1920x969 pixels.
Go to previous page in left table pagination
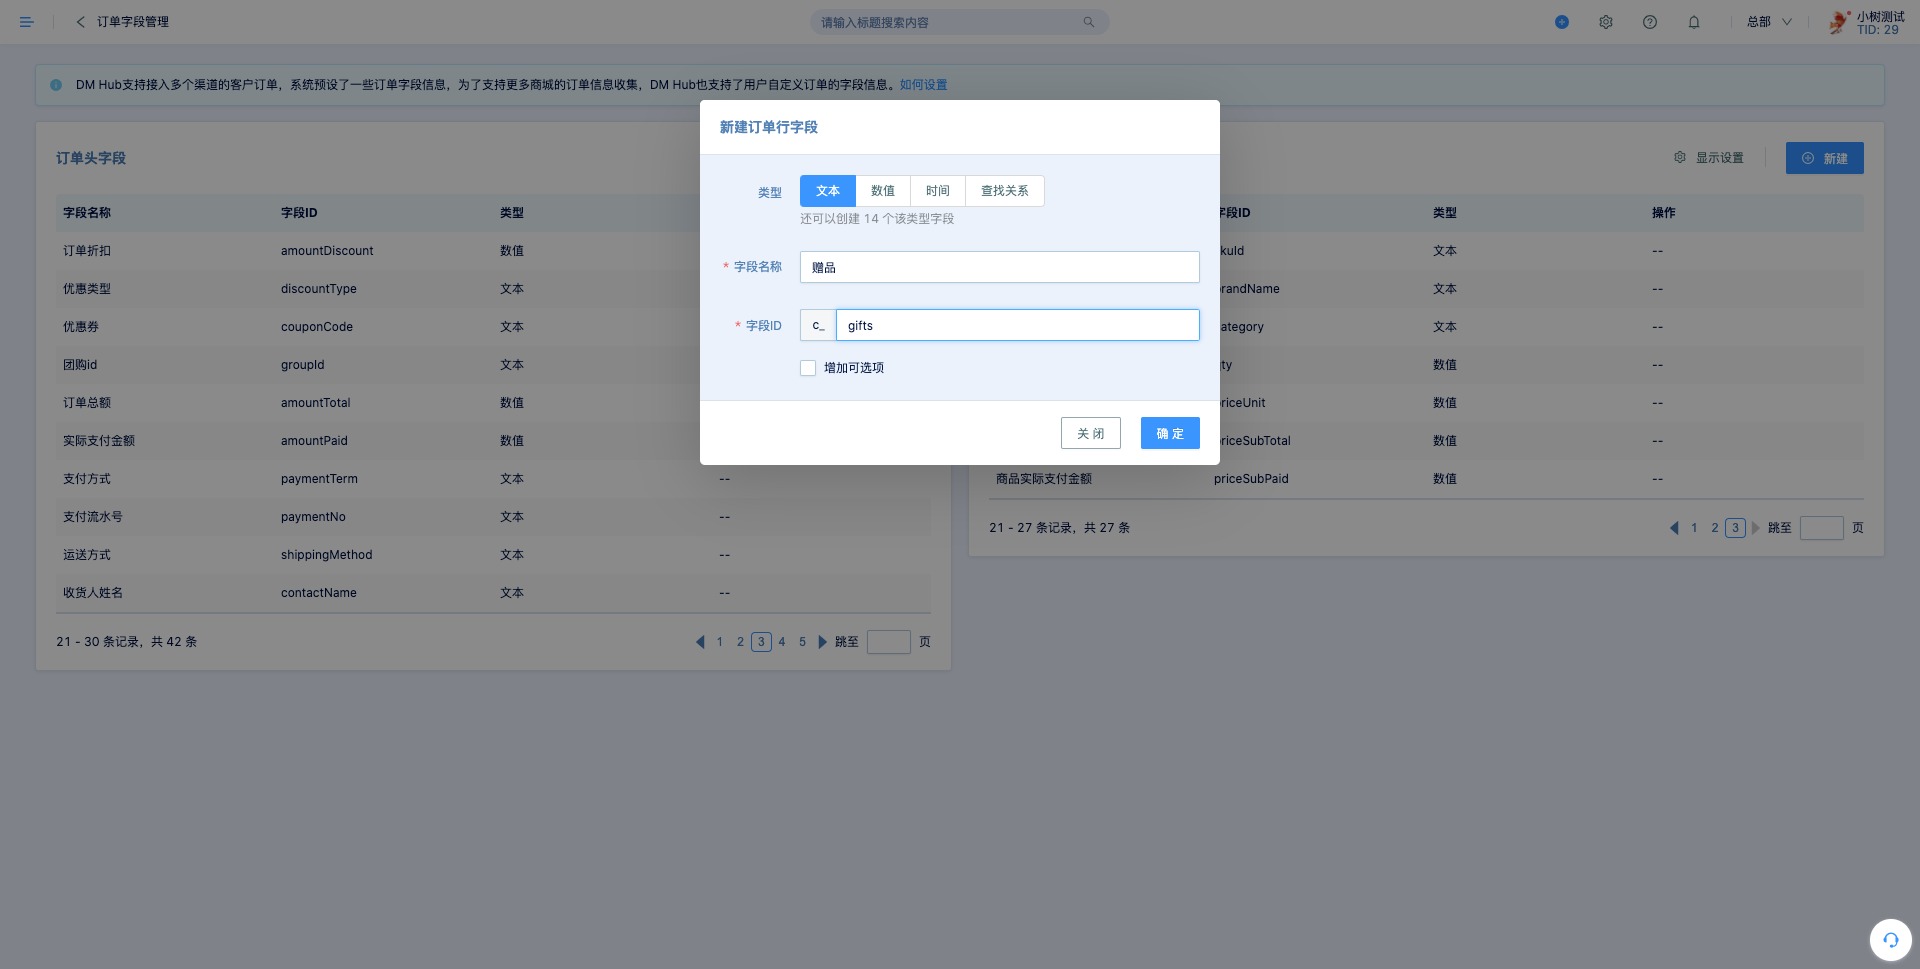pos(700,642)
